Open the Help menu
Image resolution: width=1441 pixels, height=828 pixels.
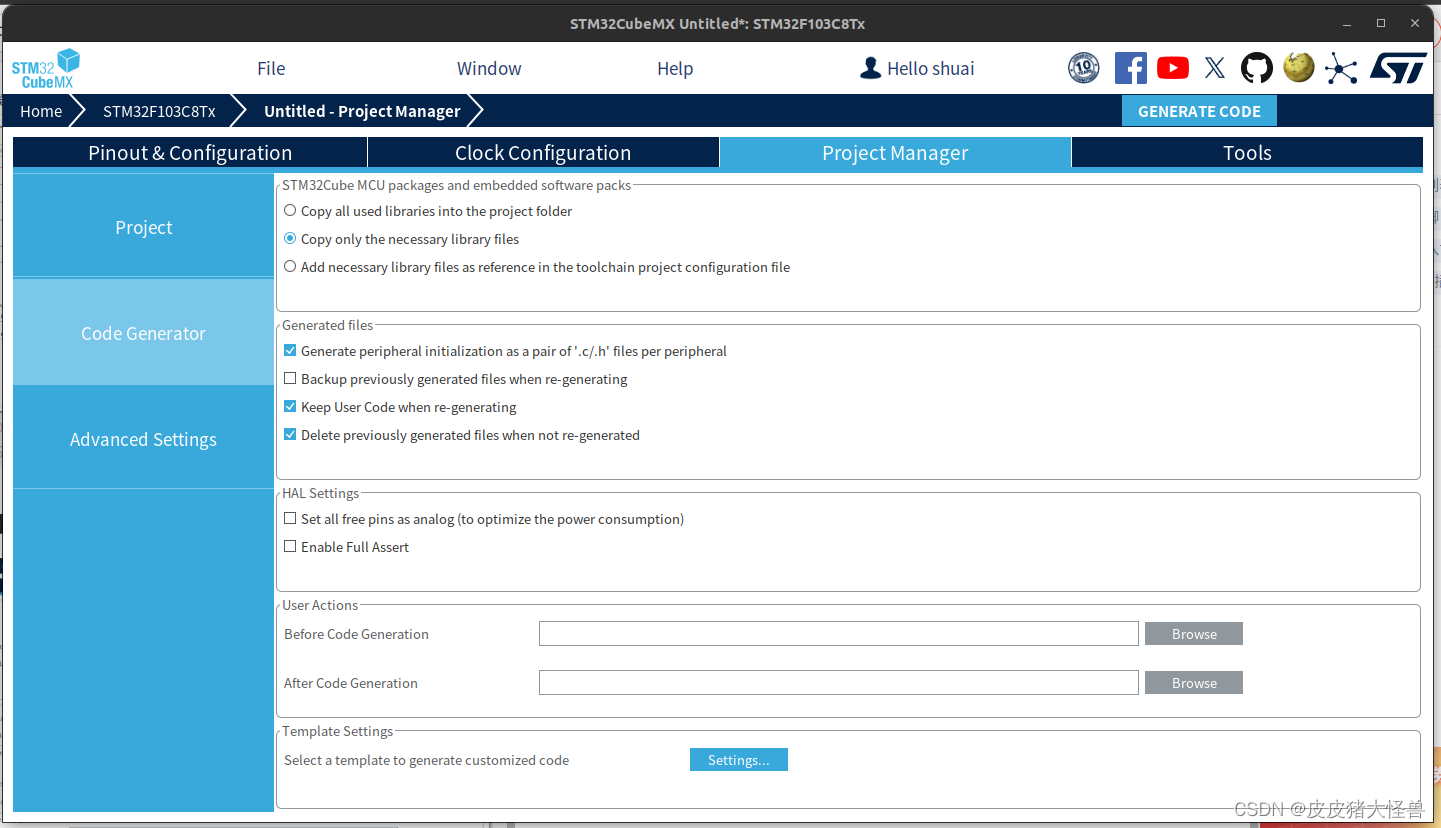click(x=675, y=68)
